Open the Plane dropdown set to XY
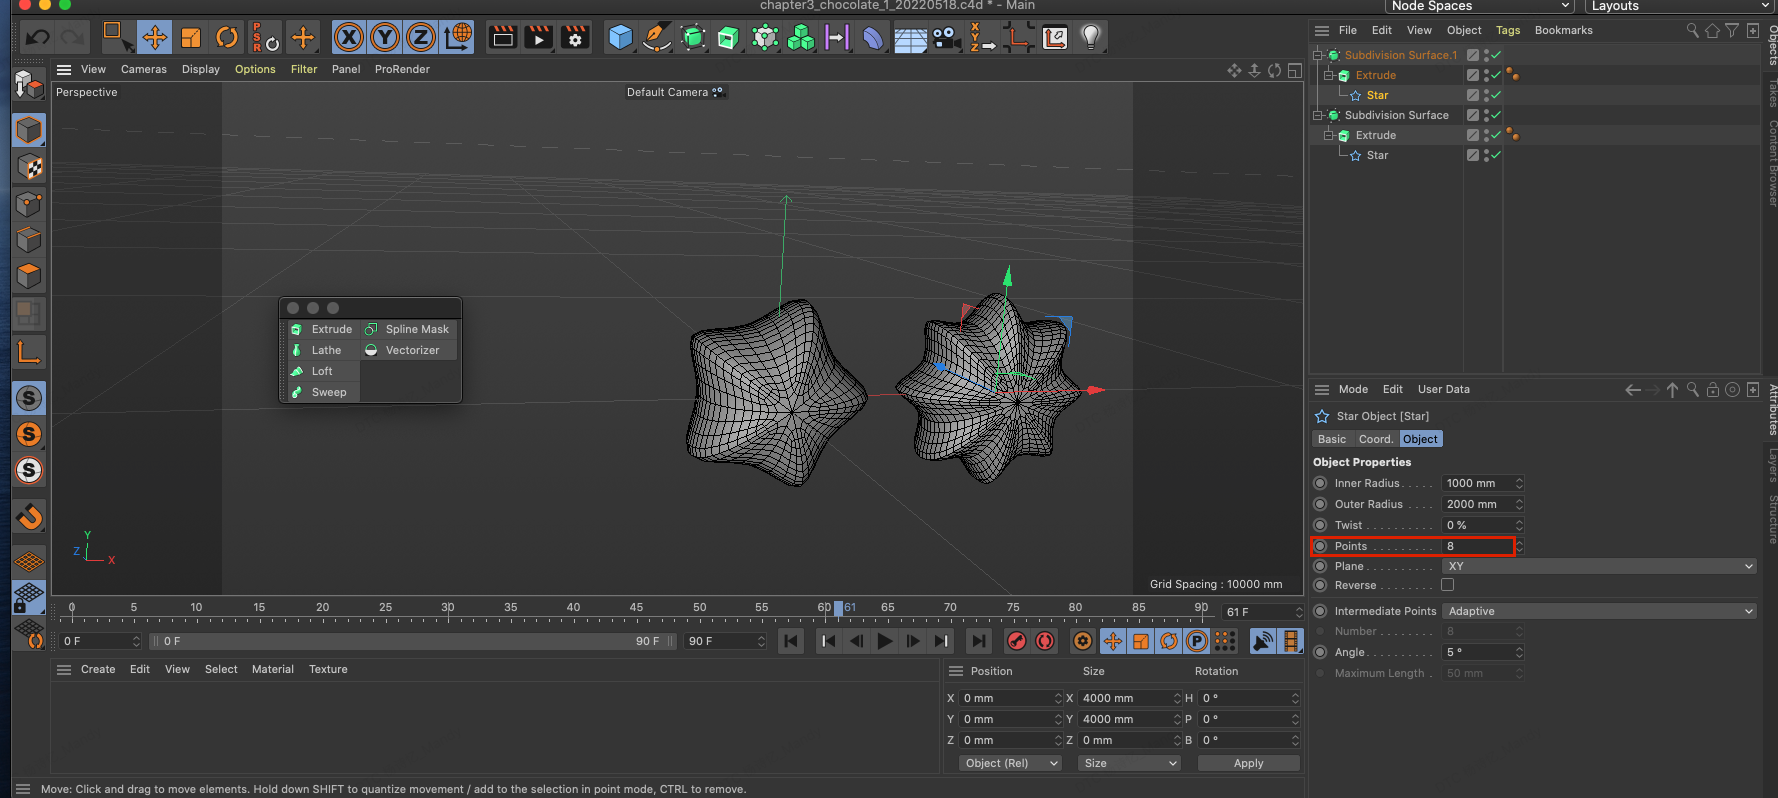The image size is (1778, 798). (1599, 566)
